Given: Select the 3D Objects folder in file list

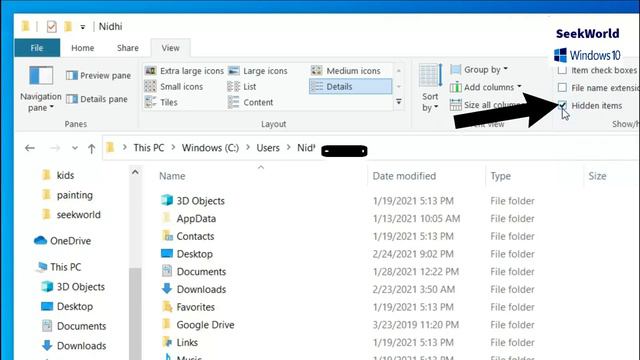Looking at the screenshot, I should pos(200,201).
